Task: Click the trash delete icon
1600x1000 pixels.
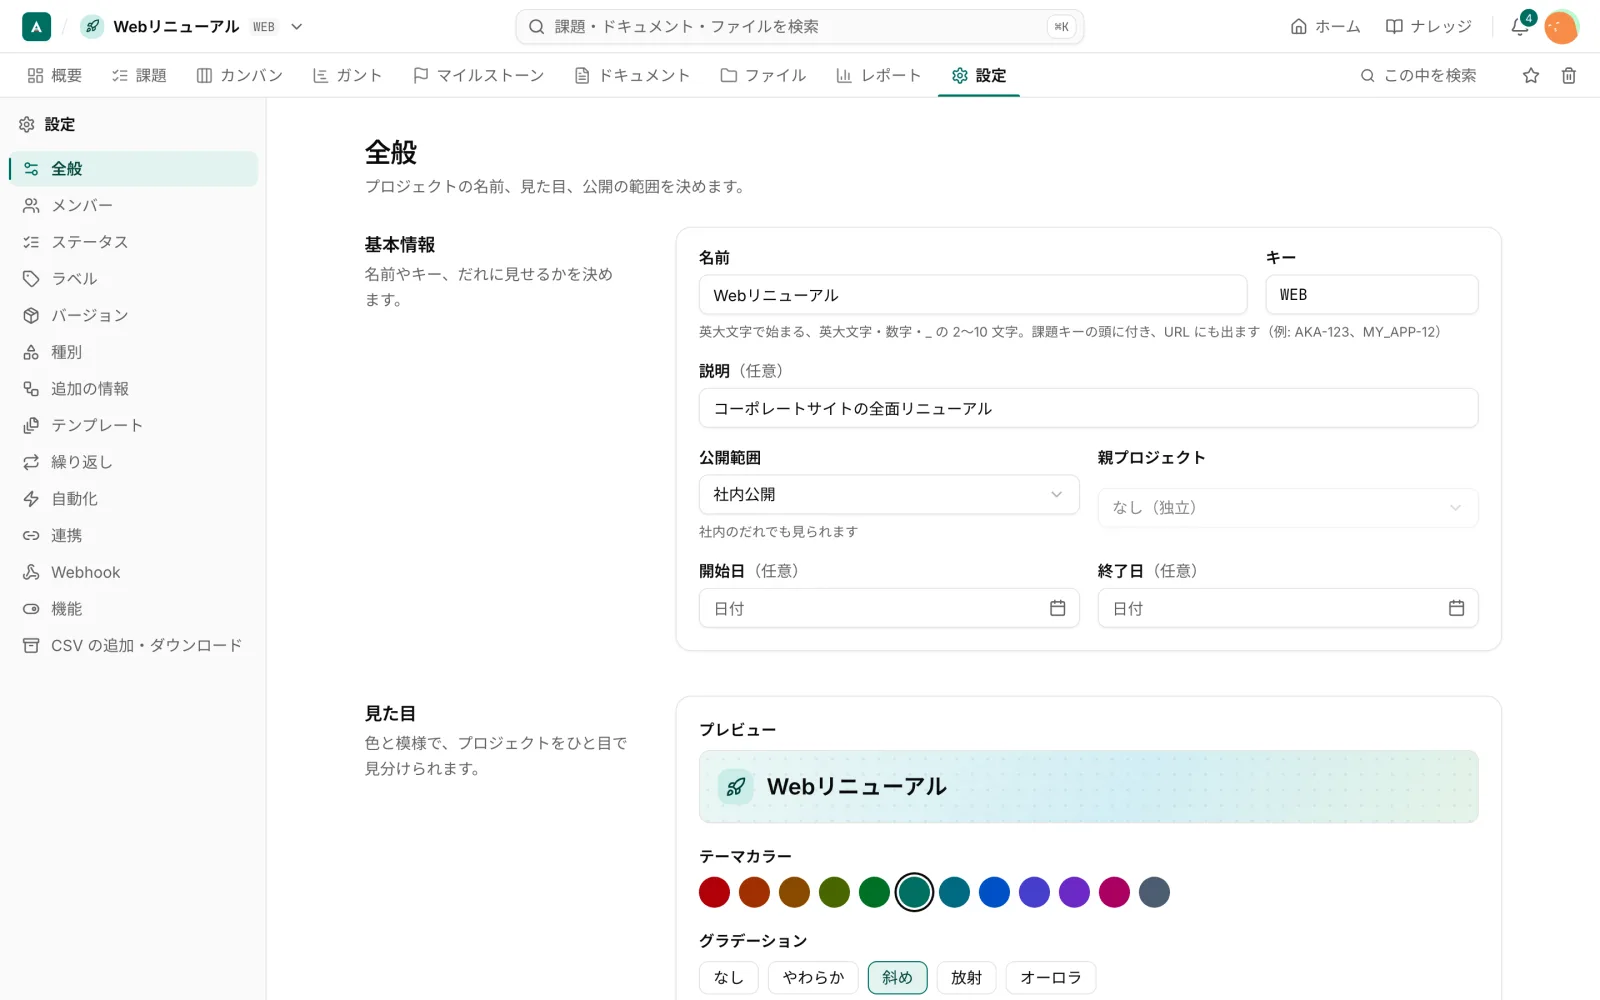Action: 1569,75
